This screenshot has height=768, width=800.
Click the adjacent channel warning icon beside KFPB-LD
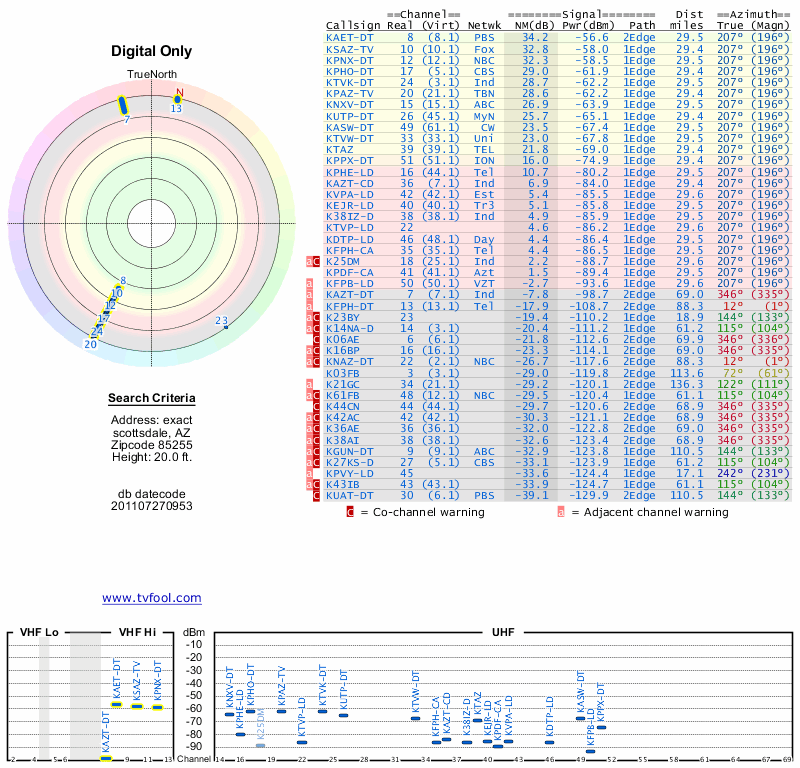[x=311, y=284]
